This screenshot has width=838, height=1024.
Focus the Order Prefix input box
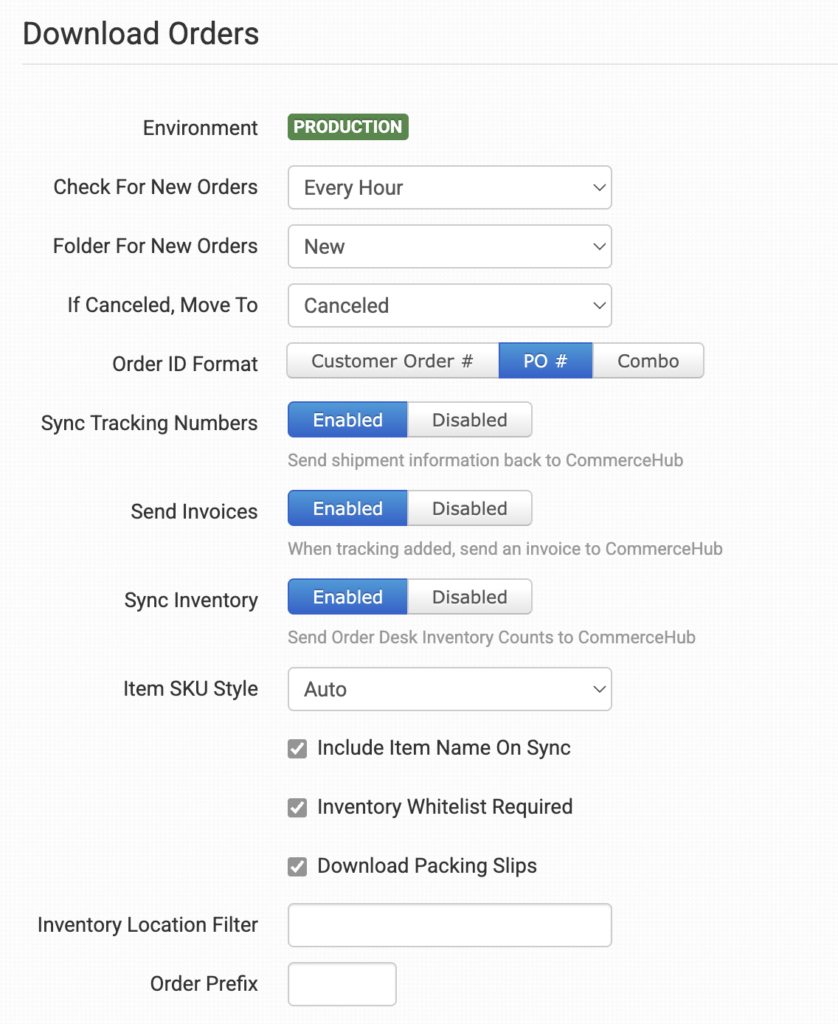point(342,984)
